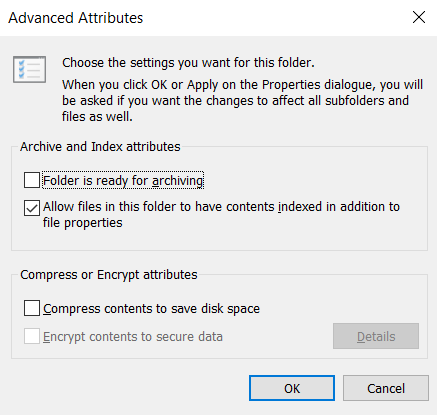
Task: Click the paragraph about subfolders and files
Action: [242, 101]
